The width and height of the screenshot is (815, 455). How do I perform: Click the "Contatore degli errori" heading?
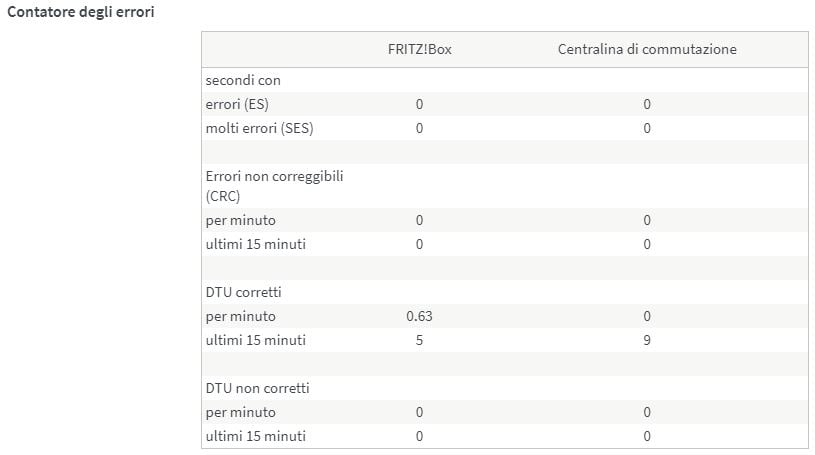80,15
